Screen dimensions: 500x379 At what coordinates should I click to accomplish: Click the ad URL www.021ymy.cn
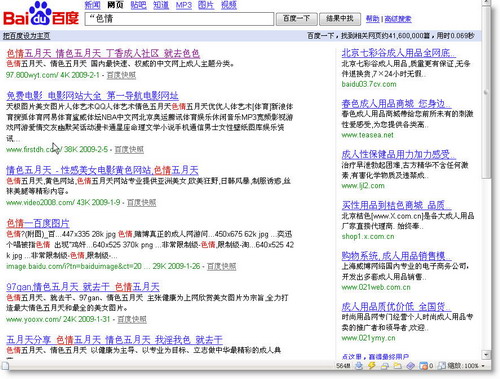(x=369, y=338)
